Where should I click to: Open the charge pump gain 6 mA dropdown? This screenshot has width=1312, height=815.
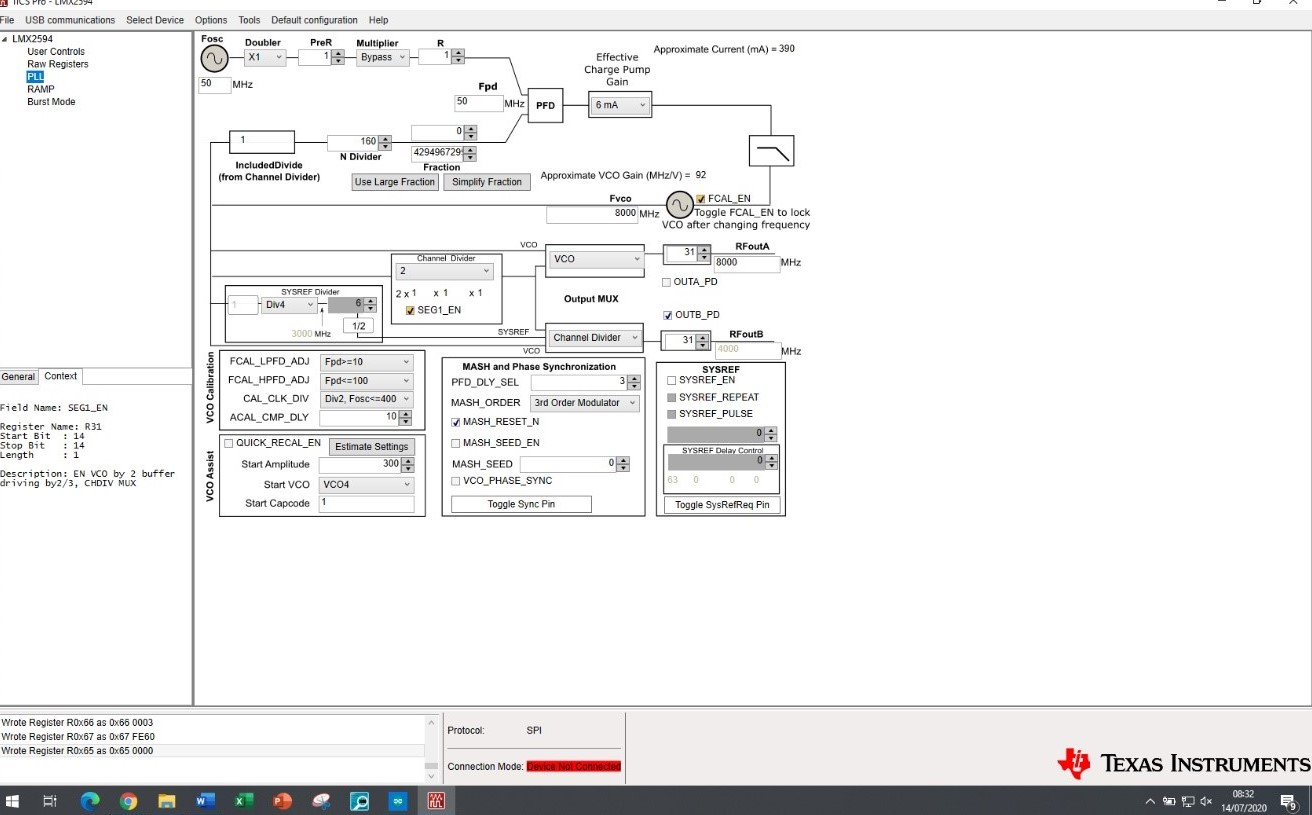pos(620,105)
